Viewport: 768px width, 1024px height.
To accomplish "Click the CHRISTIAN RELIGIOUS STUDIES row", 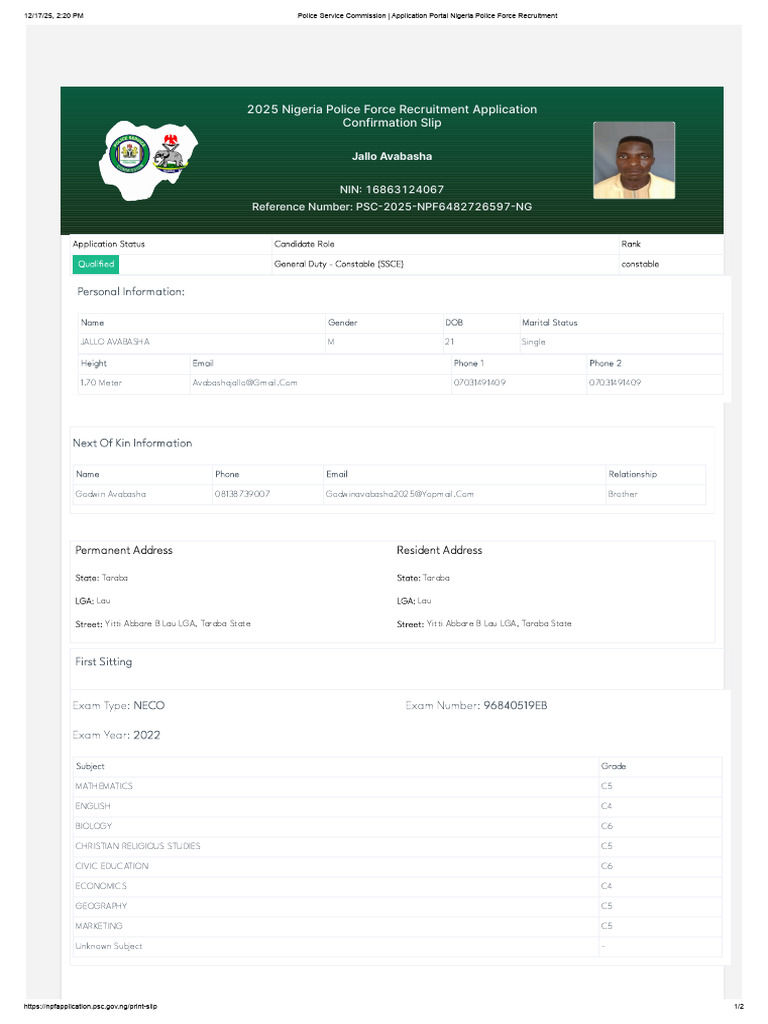I will (398, 846).
